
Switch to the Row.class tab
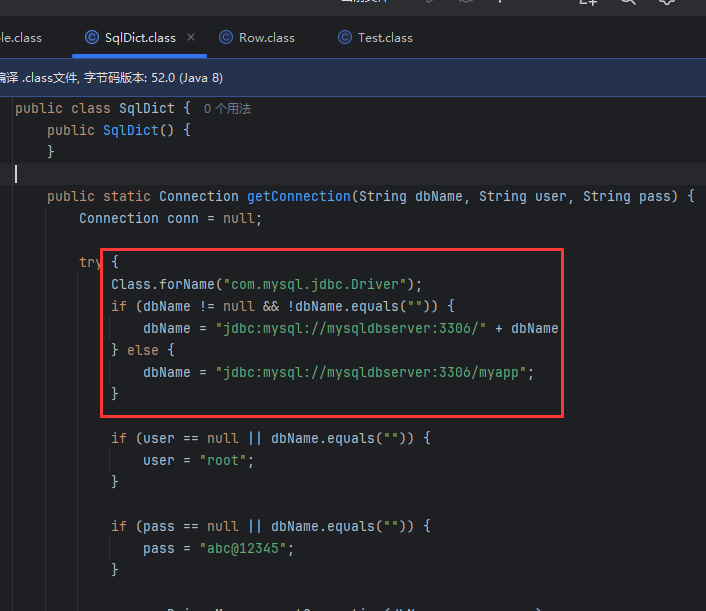266,38
